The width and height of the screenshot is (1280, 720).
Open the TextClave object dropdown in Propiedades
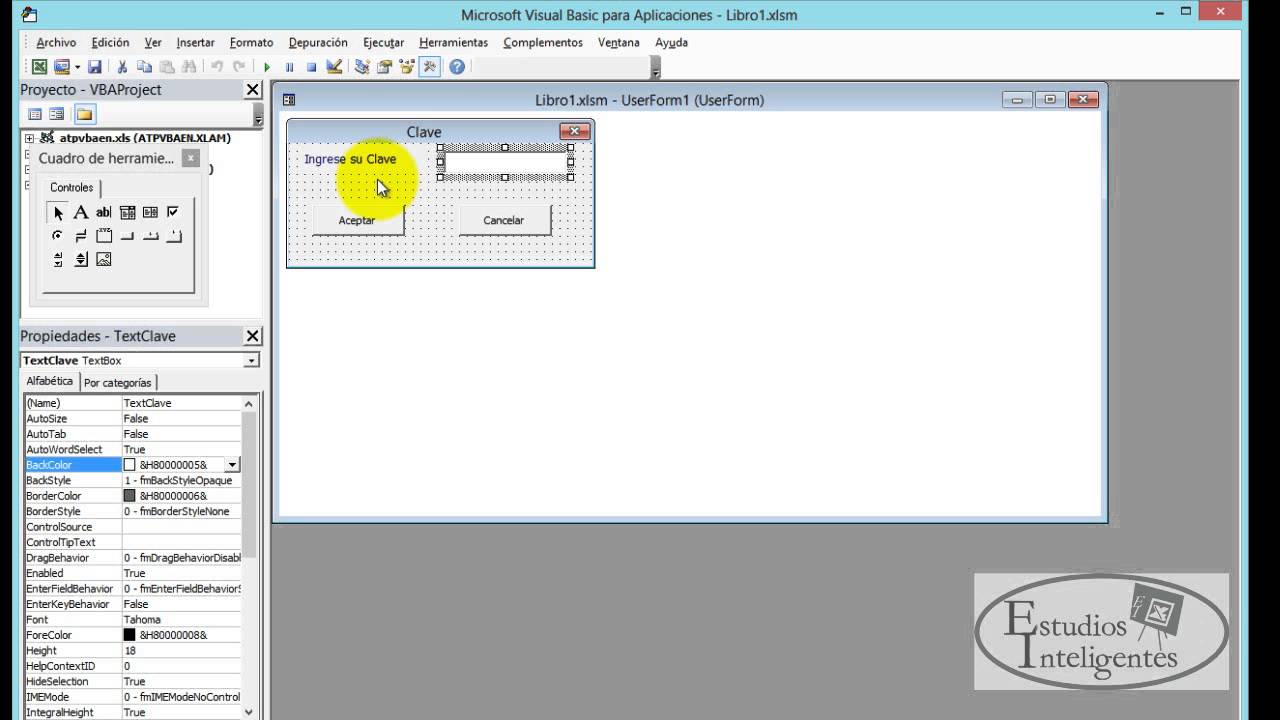(251, 361)
